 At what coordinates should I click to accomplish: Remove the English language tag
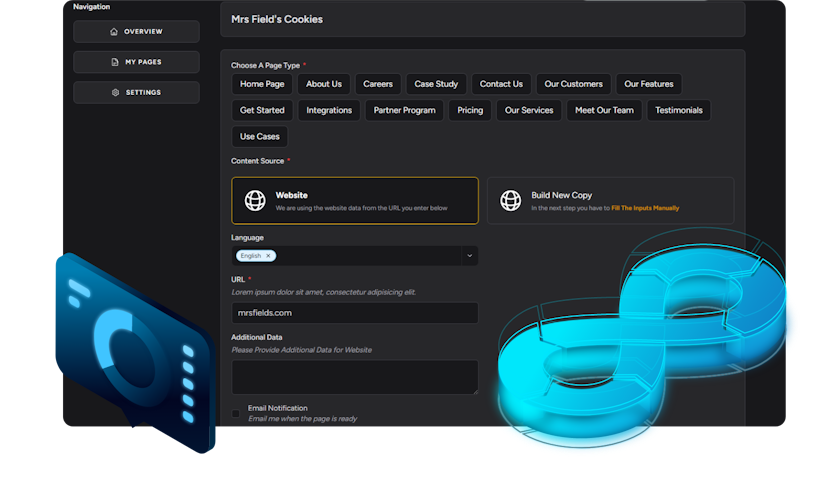click(268, 256)
